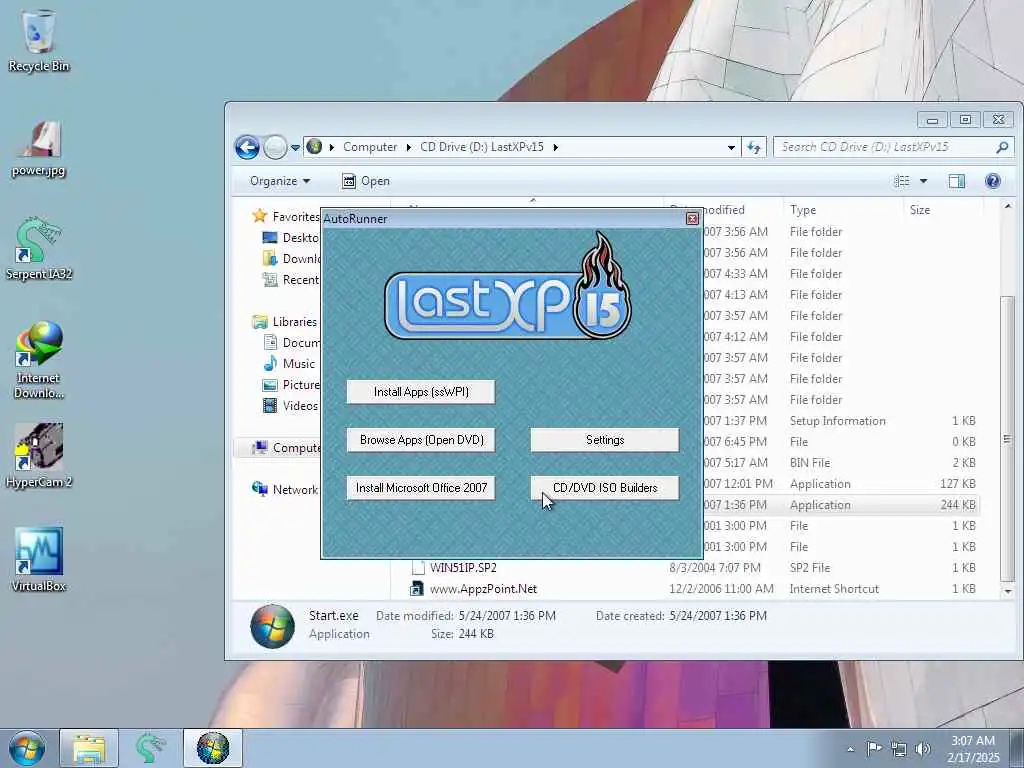
Task: Open the Recycle Bin desktop icon
Action: pos(39,40)
